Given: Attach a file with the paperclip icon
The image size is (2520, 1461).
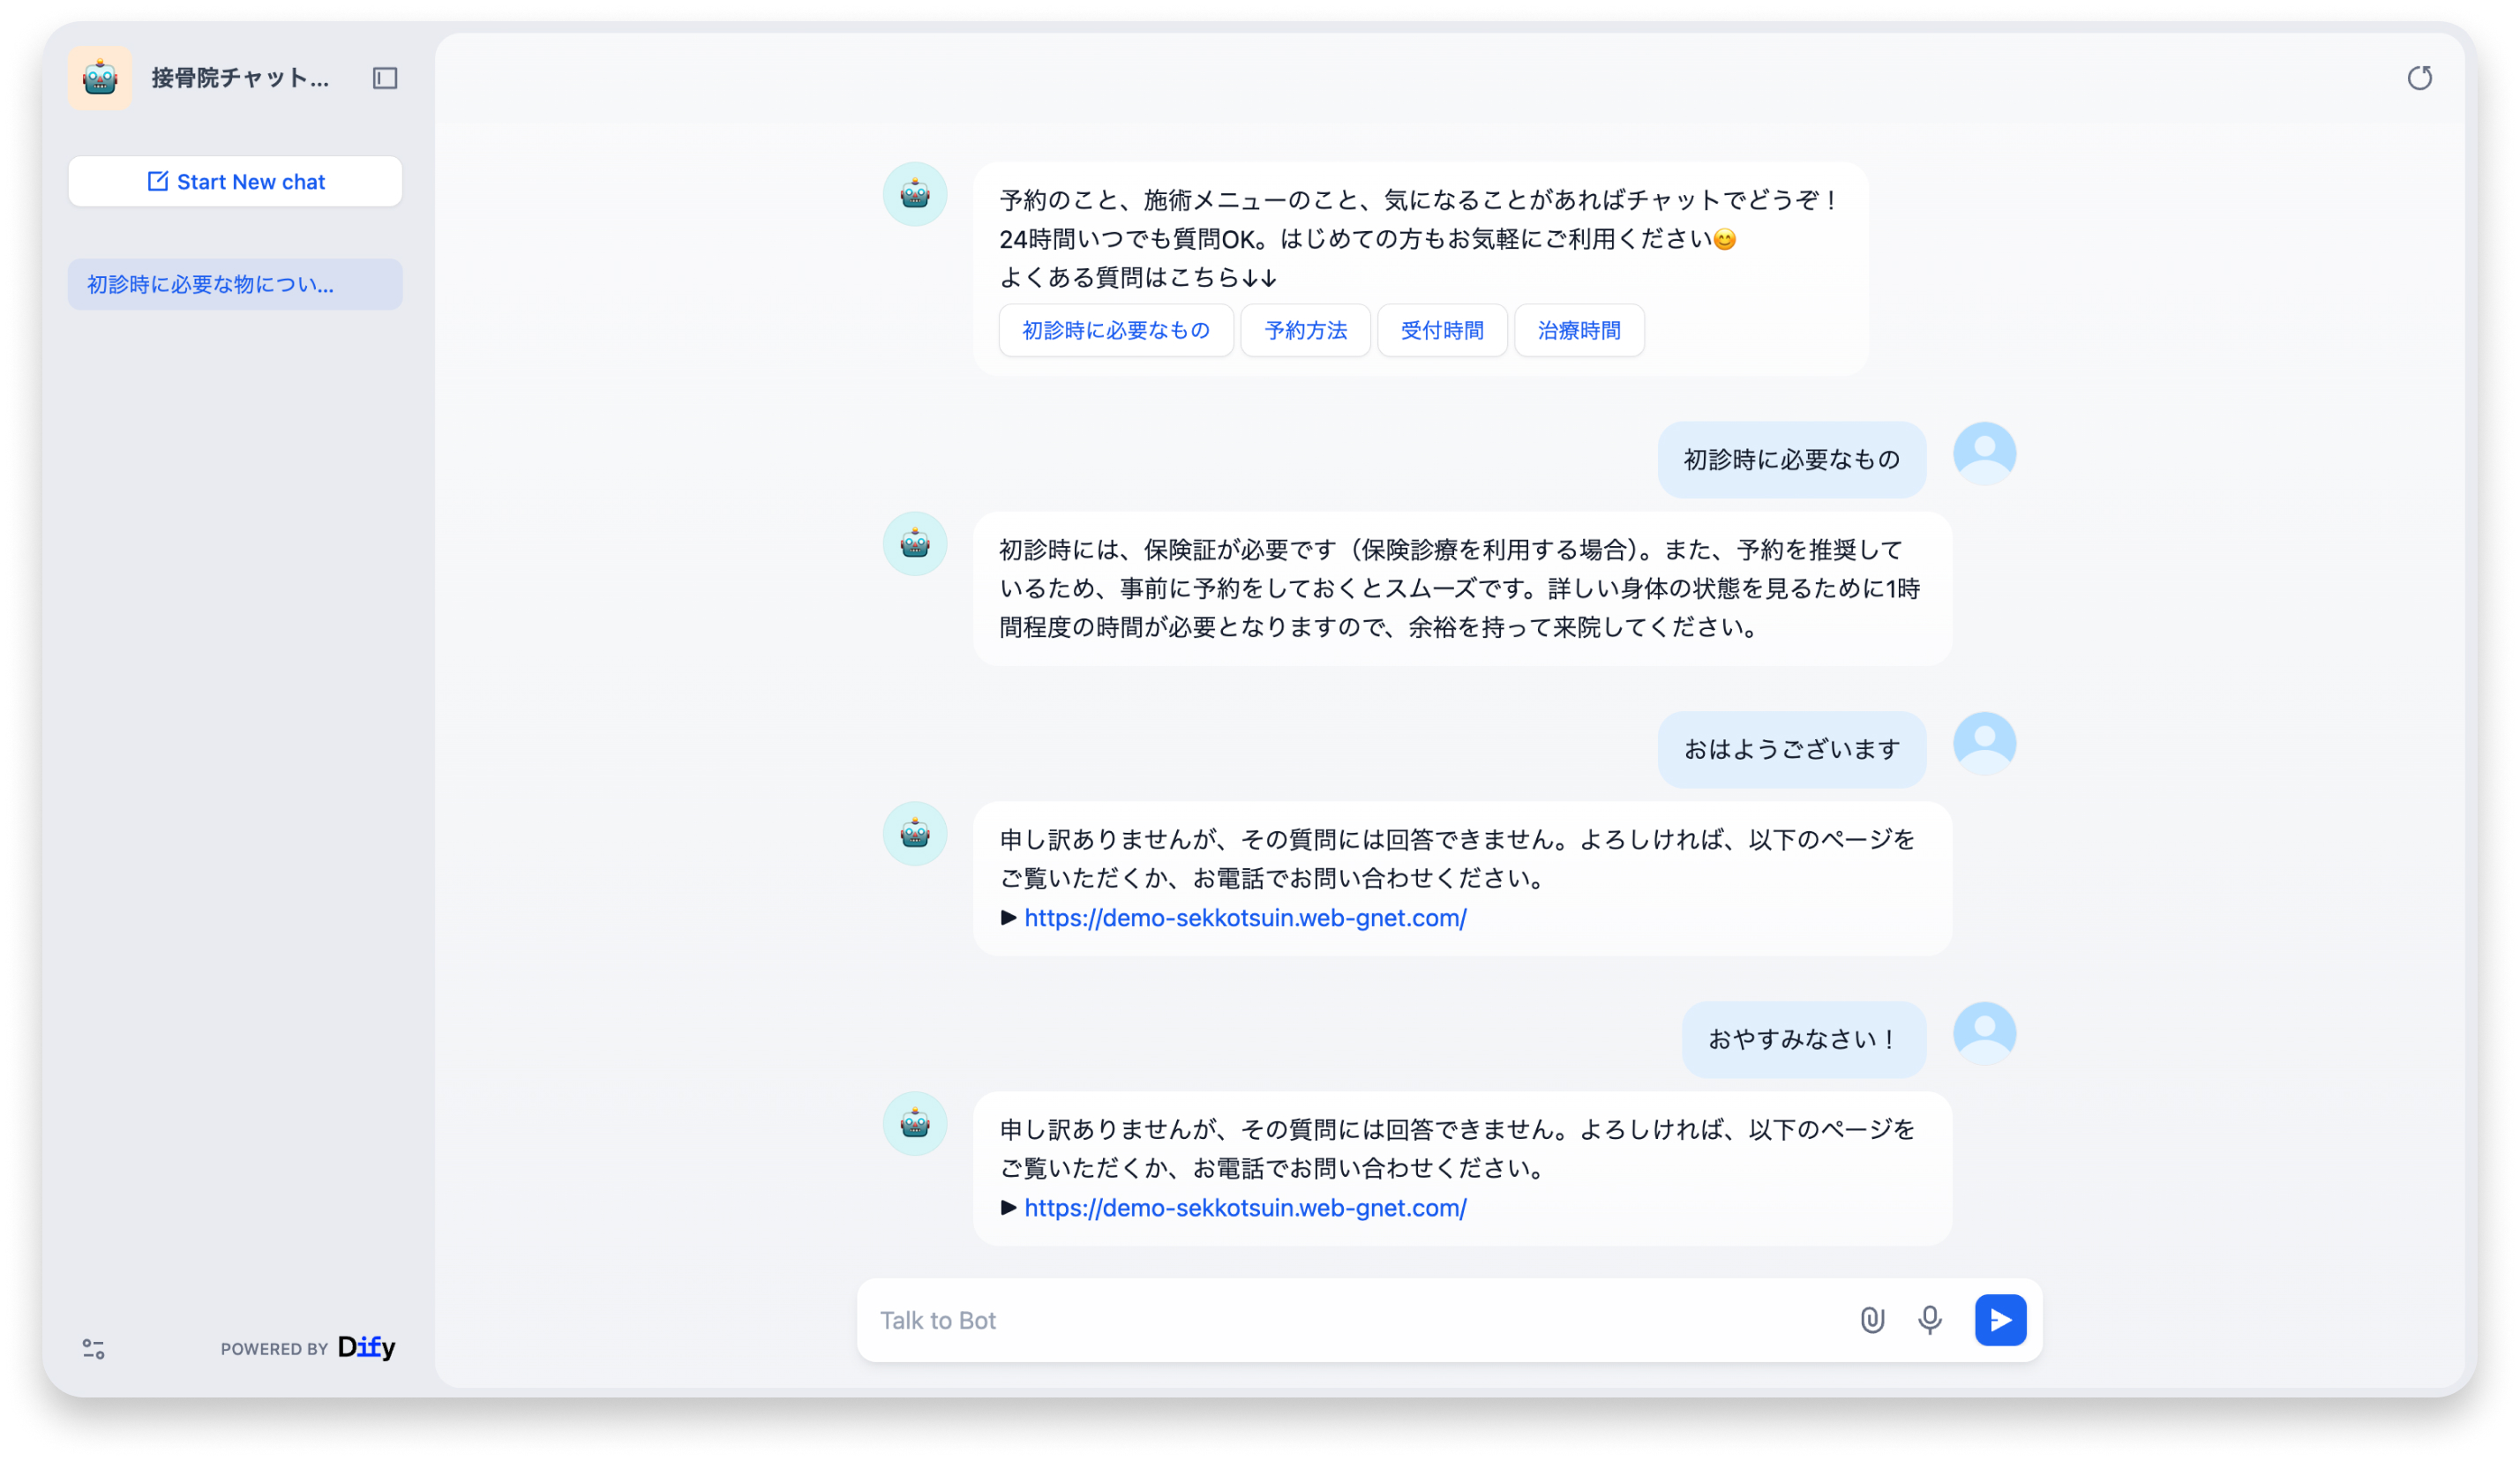Looking at the screenshot, I should tap(1872, 1320).
